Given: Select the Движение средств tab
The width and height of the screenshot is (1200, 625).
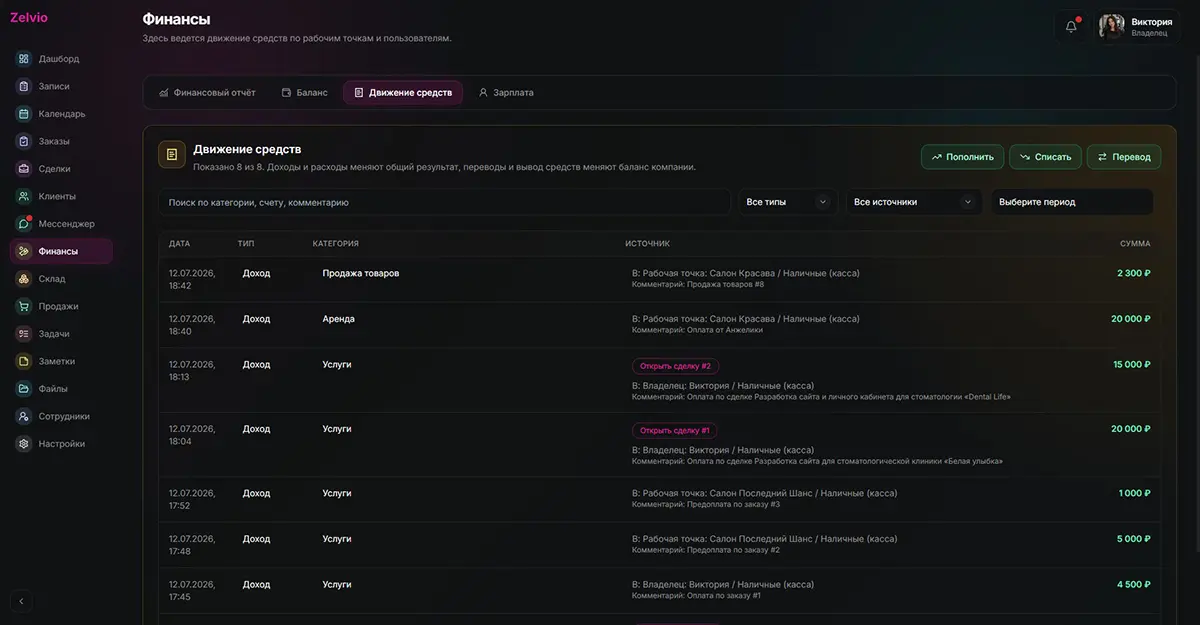Looking at the screenshot, I should pyautogui.click(x=403, y=93).
